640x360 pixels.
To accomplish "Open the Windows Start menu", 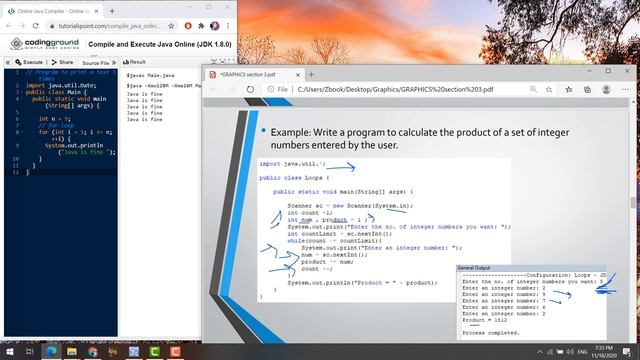I will (9, 351).
